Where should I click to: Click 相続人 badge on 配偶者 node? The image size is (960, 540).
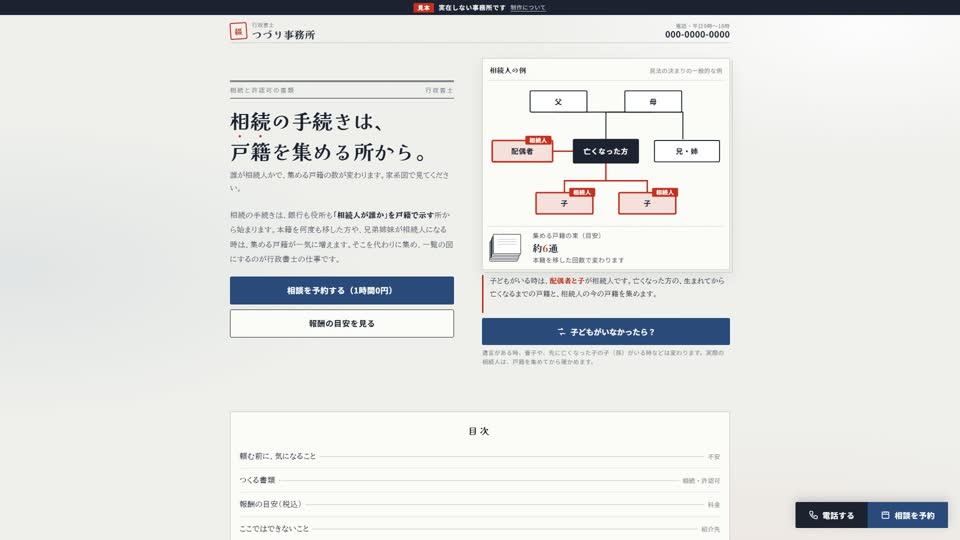538,140
